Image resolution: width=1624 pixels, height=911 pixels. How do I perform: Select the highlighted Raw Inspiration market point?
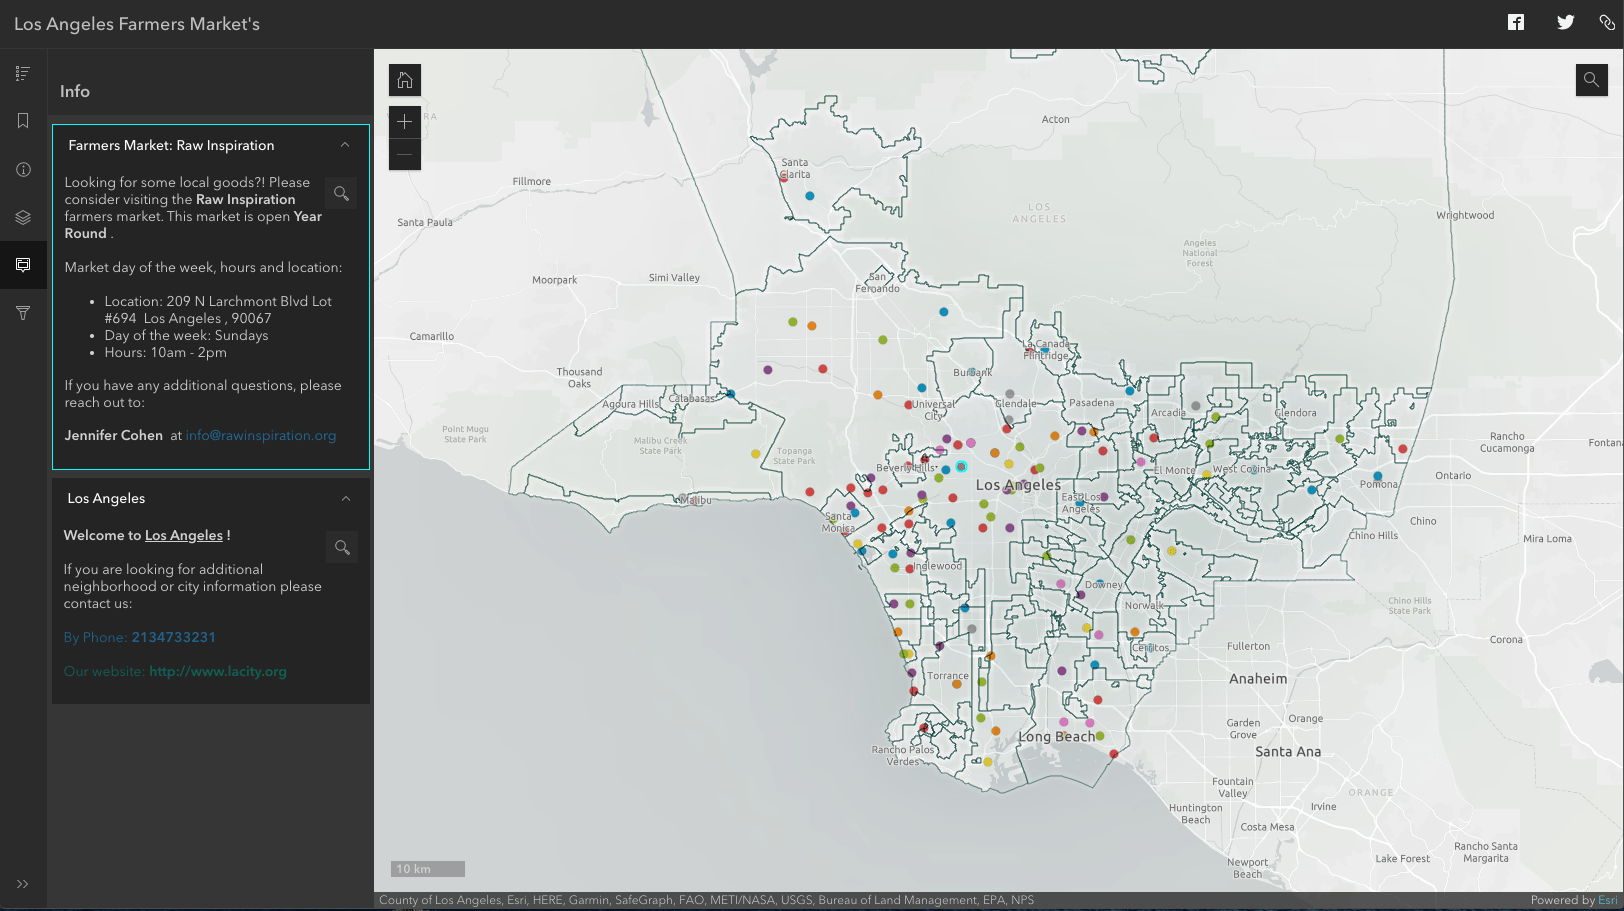tap(961, 467)
